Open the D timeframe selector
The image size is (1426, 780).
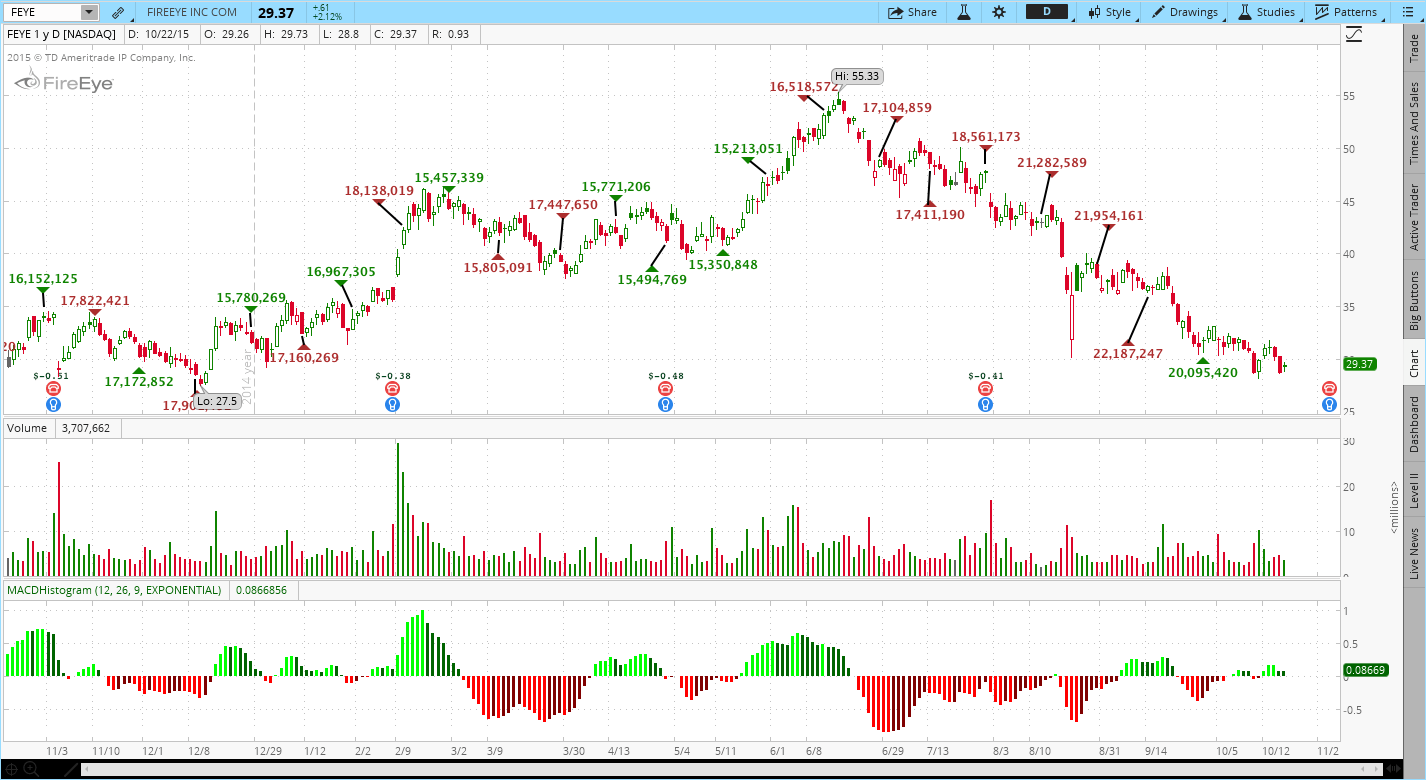coord(1046,12)
